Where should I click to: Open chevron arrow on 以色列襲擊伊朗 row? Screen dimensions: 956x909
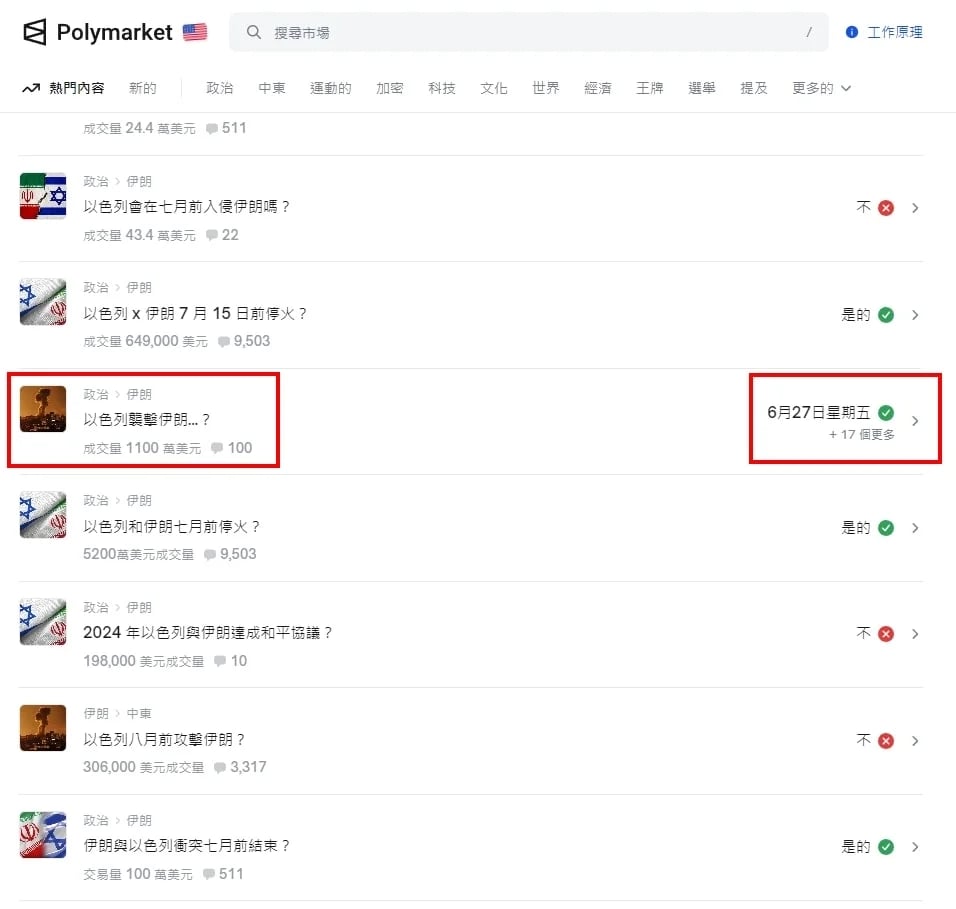coord(915,421)
